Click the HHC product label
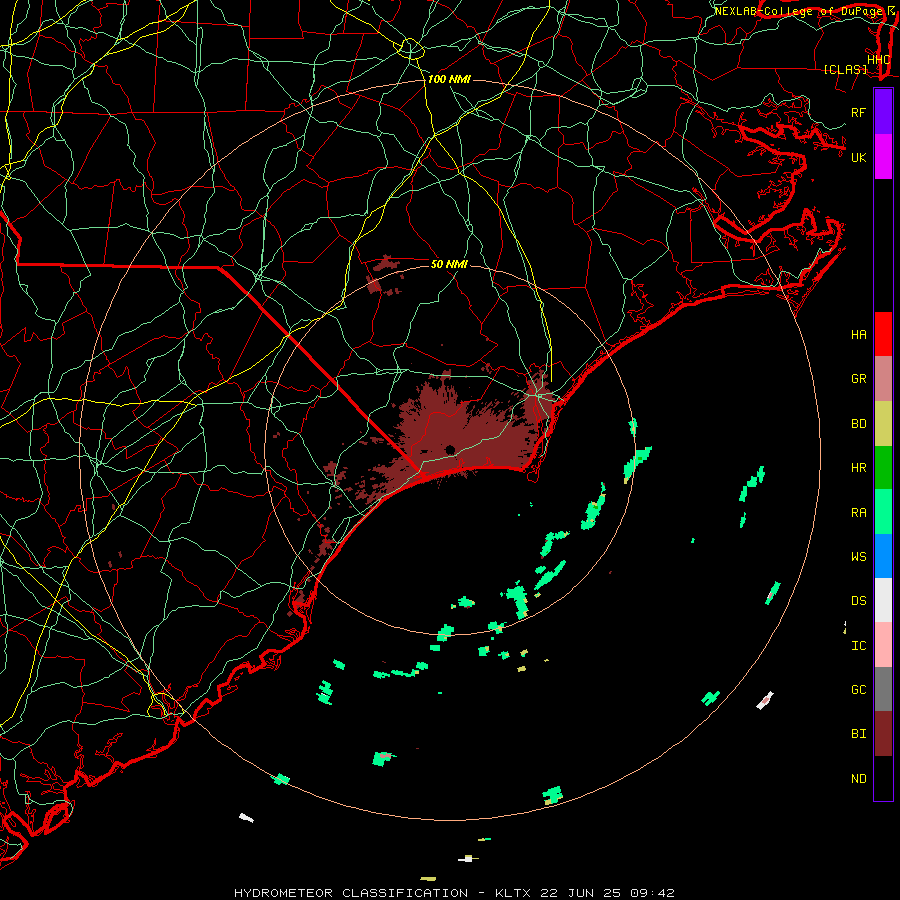The image size is (900, 900). (878, 60)
